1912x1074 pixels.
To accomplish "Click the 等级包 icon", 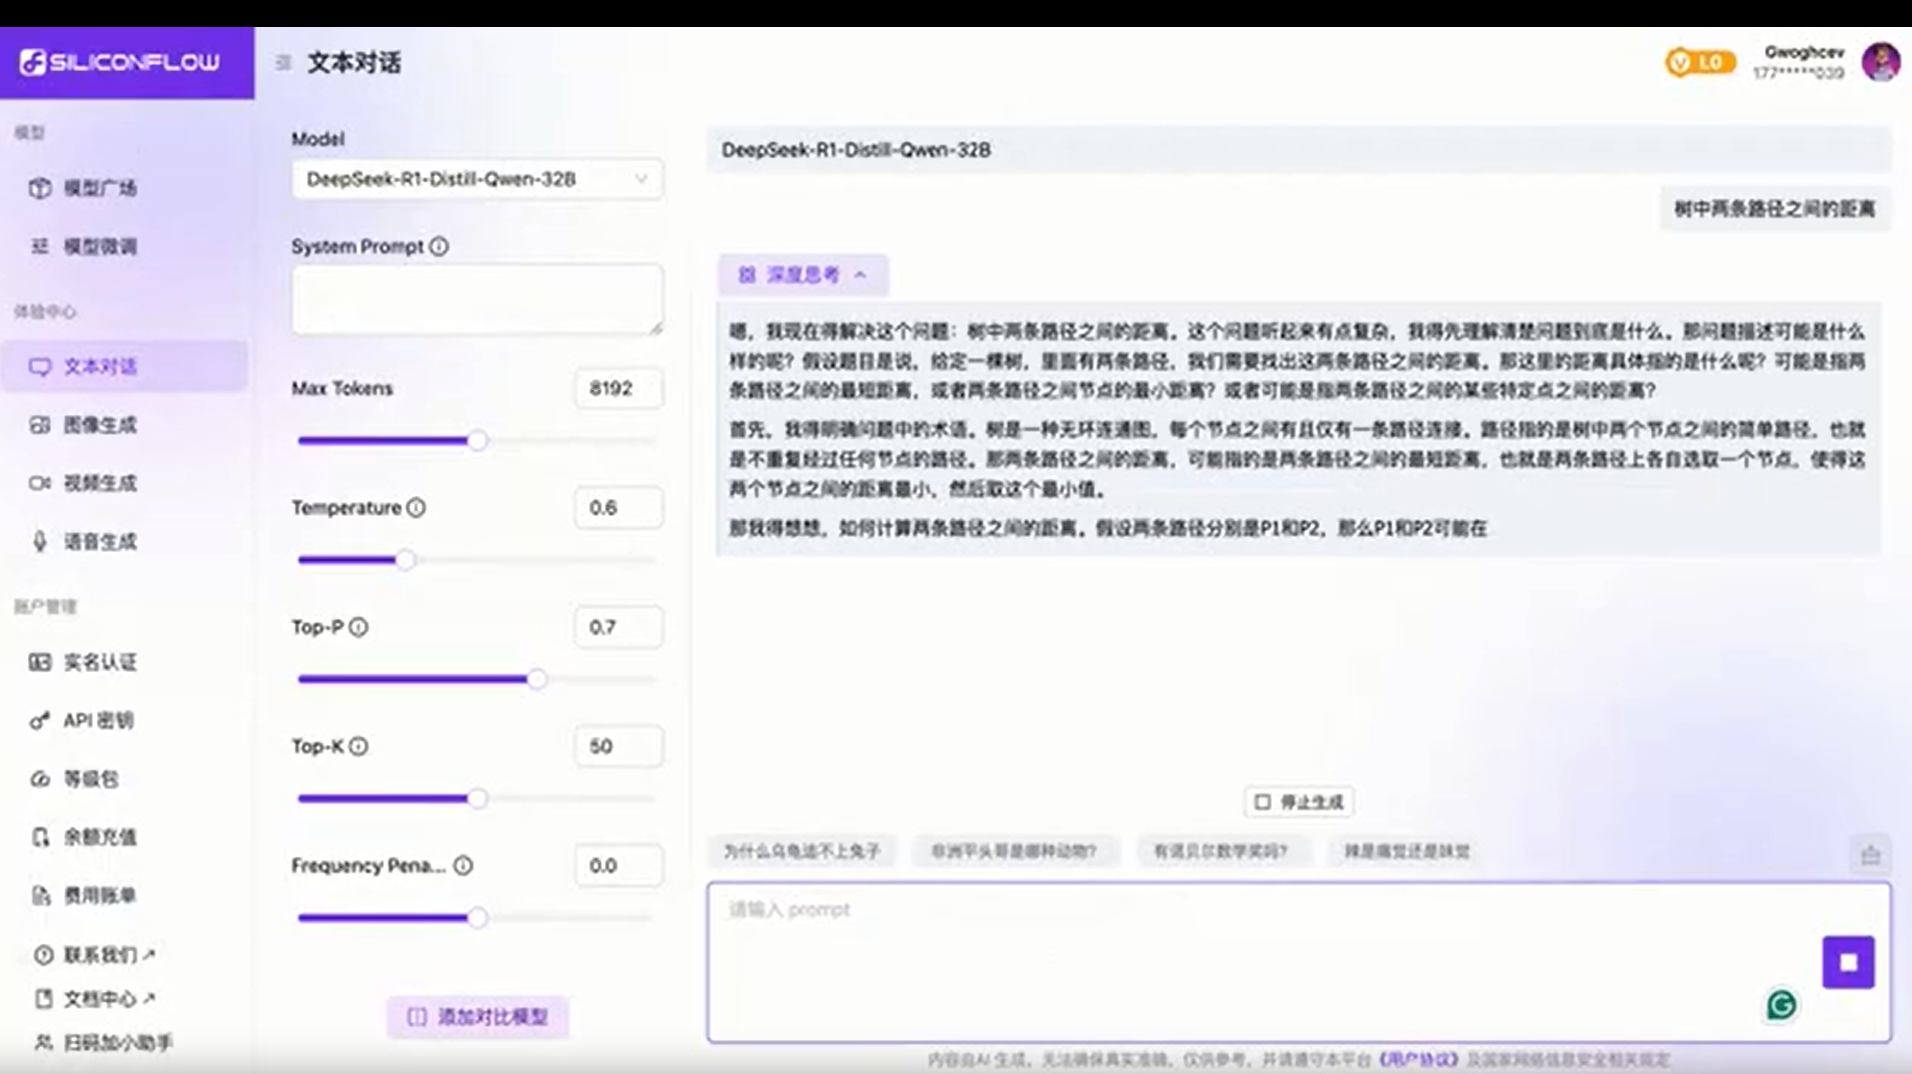I will (40, 779).
